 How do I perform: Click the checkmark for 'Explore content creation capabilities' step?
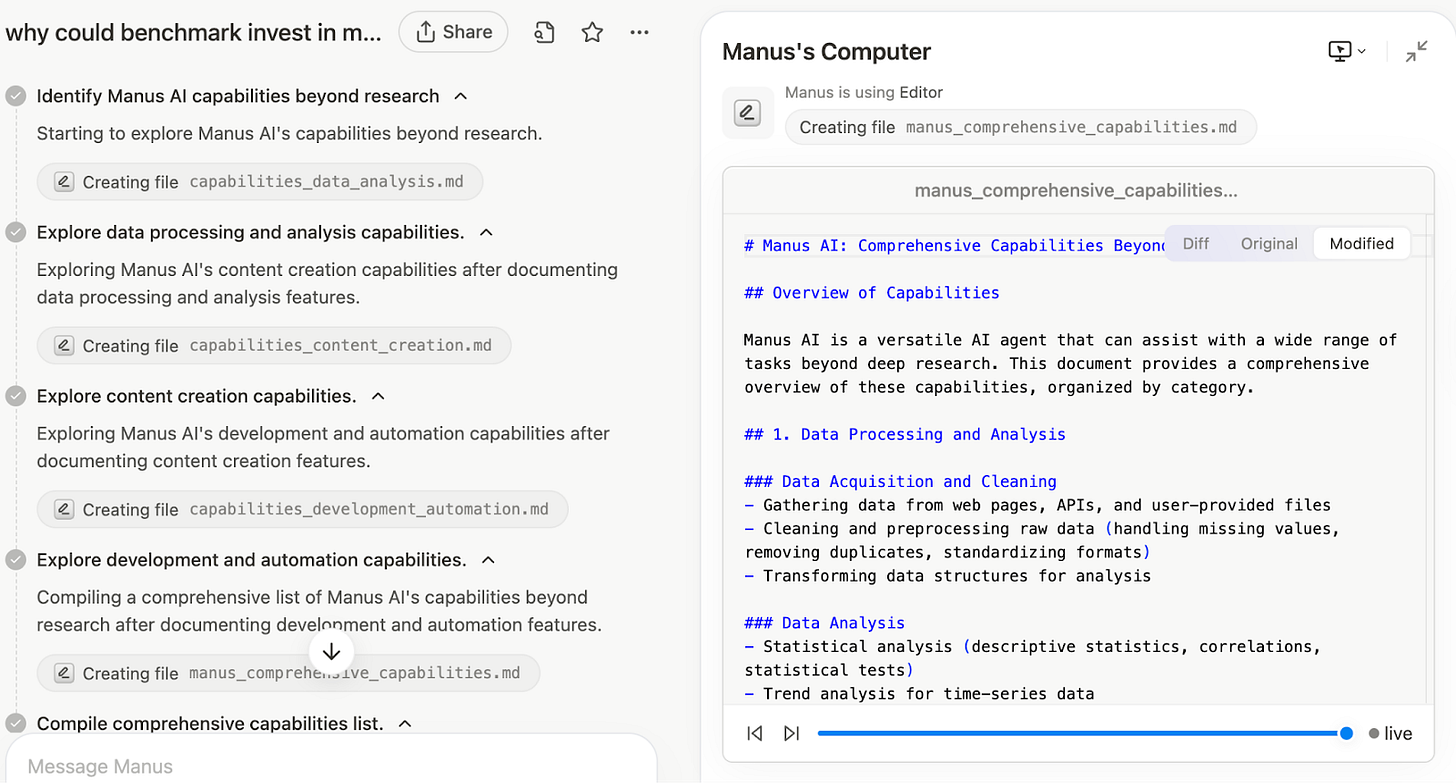(x=16, y=396)
